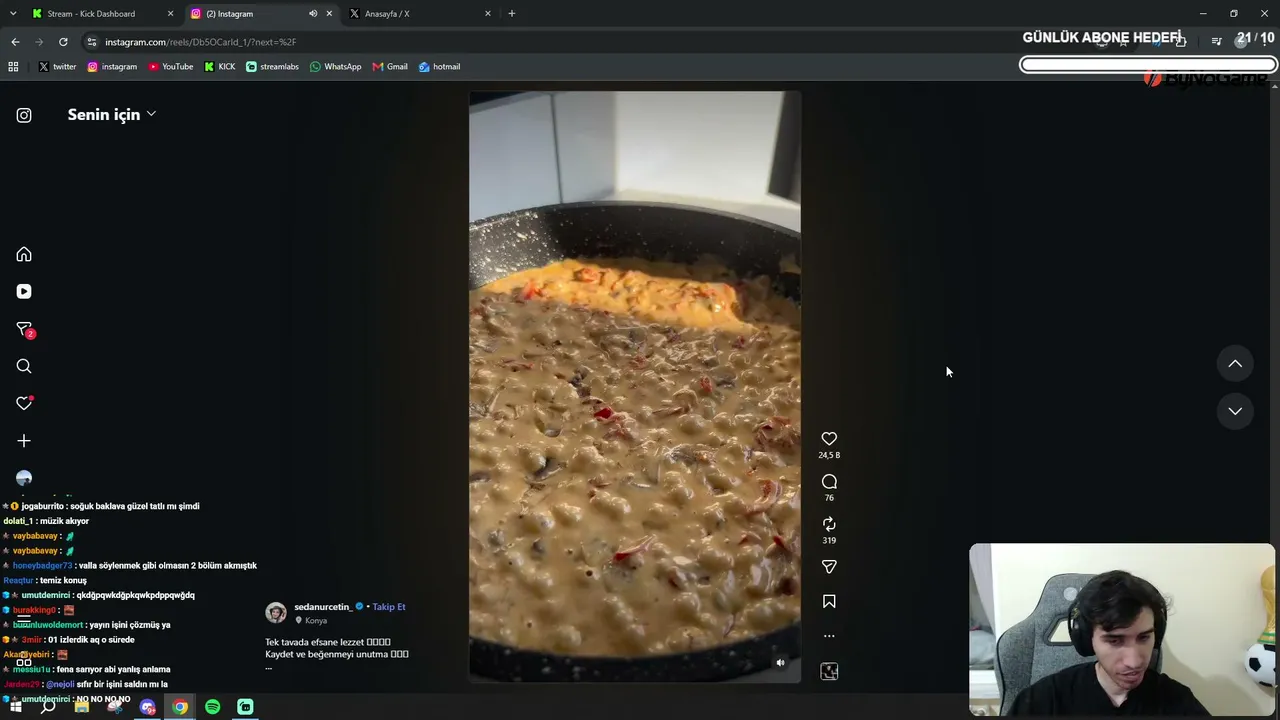The height and width of the screenshot is (720, 1280).
Task: Open the profile avatar in the sidebar
Action: tap(24, 478)
